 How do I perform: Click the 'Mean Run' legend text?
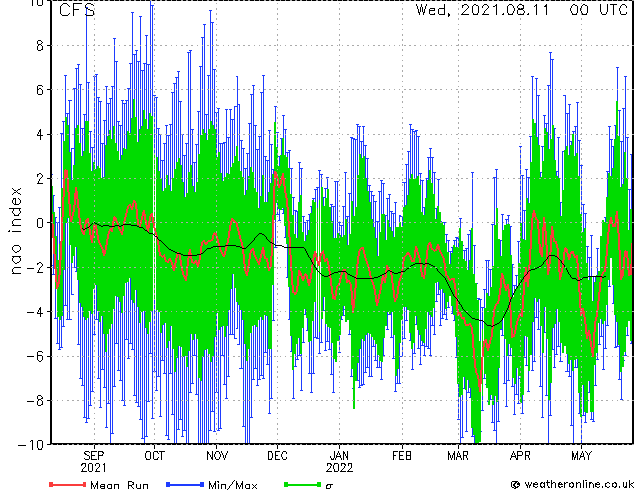click(119, 485)
